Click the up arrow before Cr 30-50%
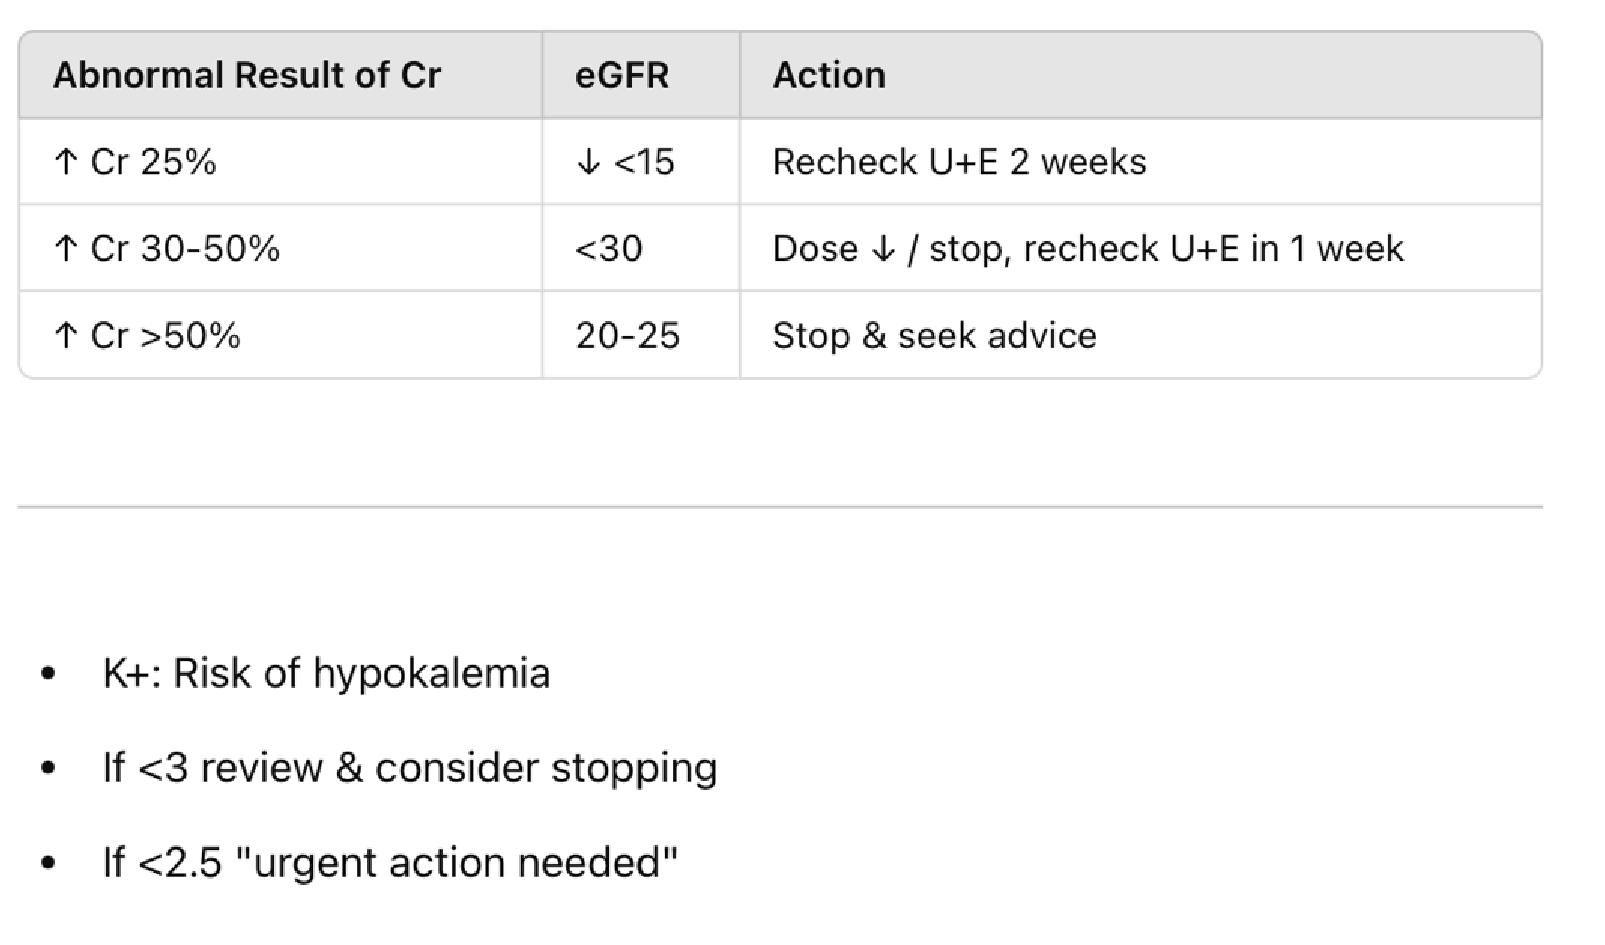This screenshot has height=945, width=1605. (x=66, y=249)
